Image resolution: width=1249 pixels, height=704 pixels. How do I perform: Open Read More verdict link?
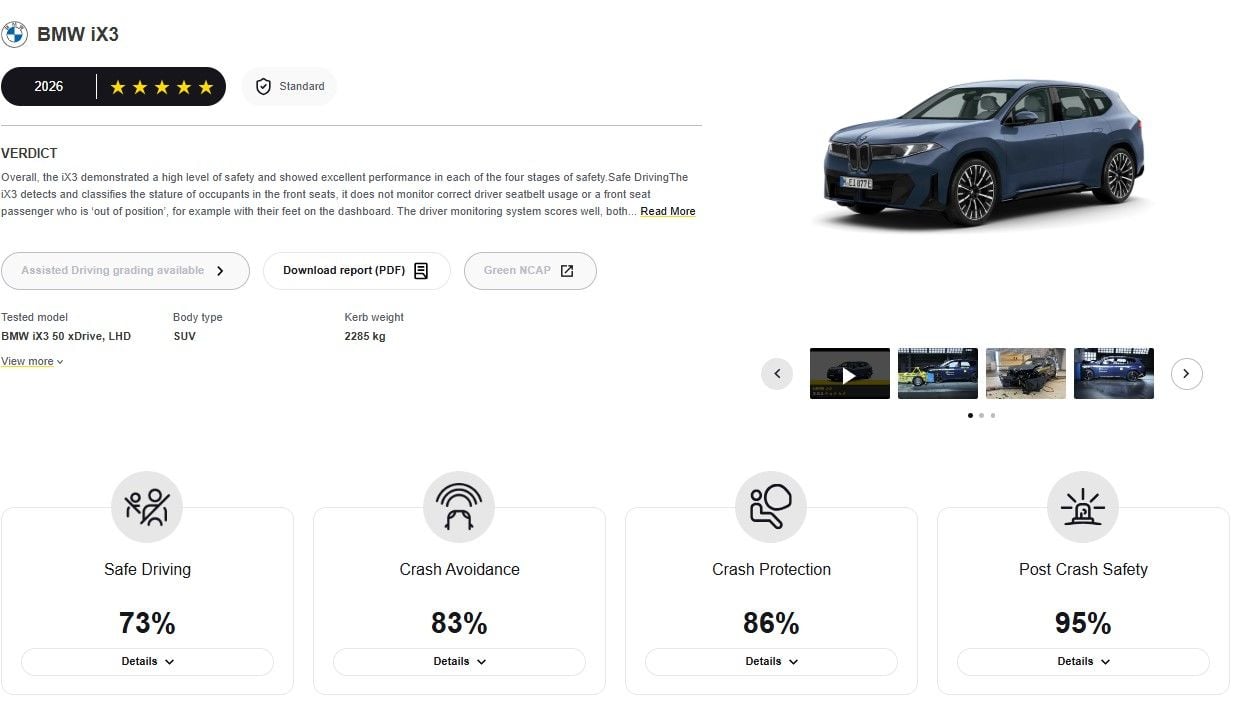tap(668, 212)
